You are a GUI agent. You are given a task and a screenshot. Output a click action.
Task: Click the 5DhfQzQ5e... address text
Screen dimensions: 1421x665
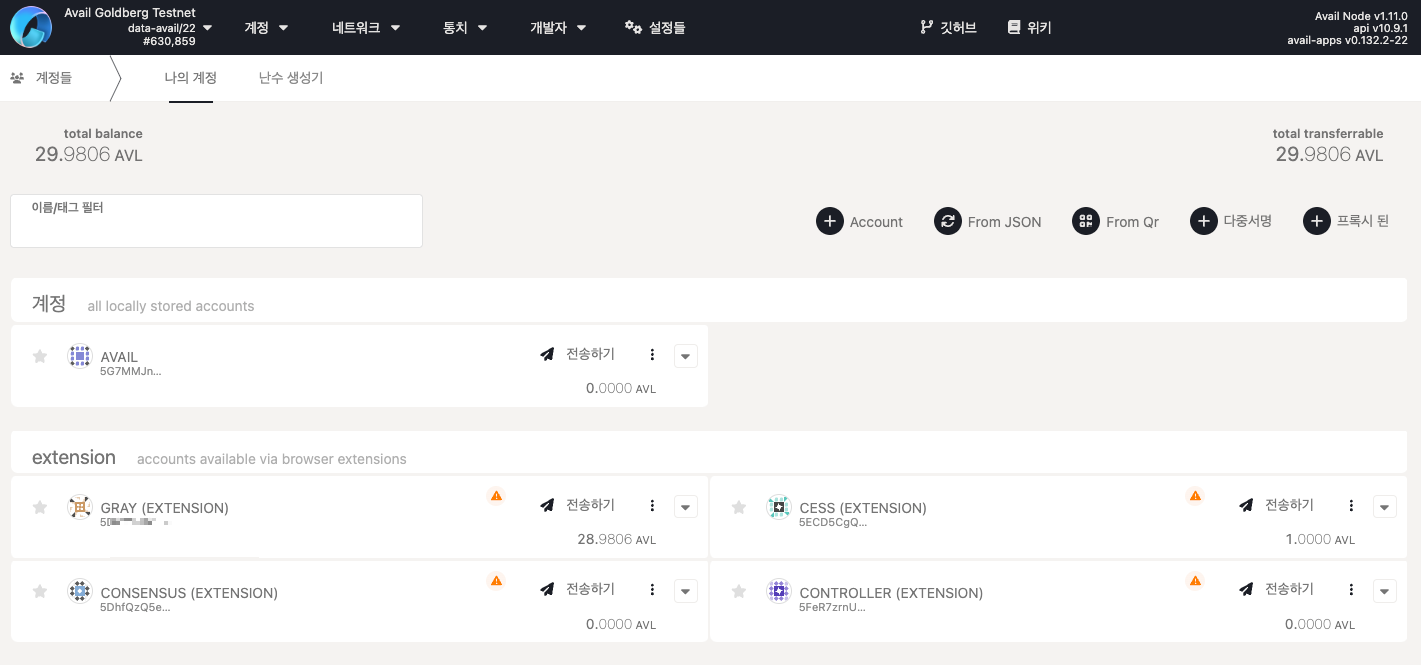tap(135, 607)
